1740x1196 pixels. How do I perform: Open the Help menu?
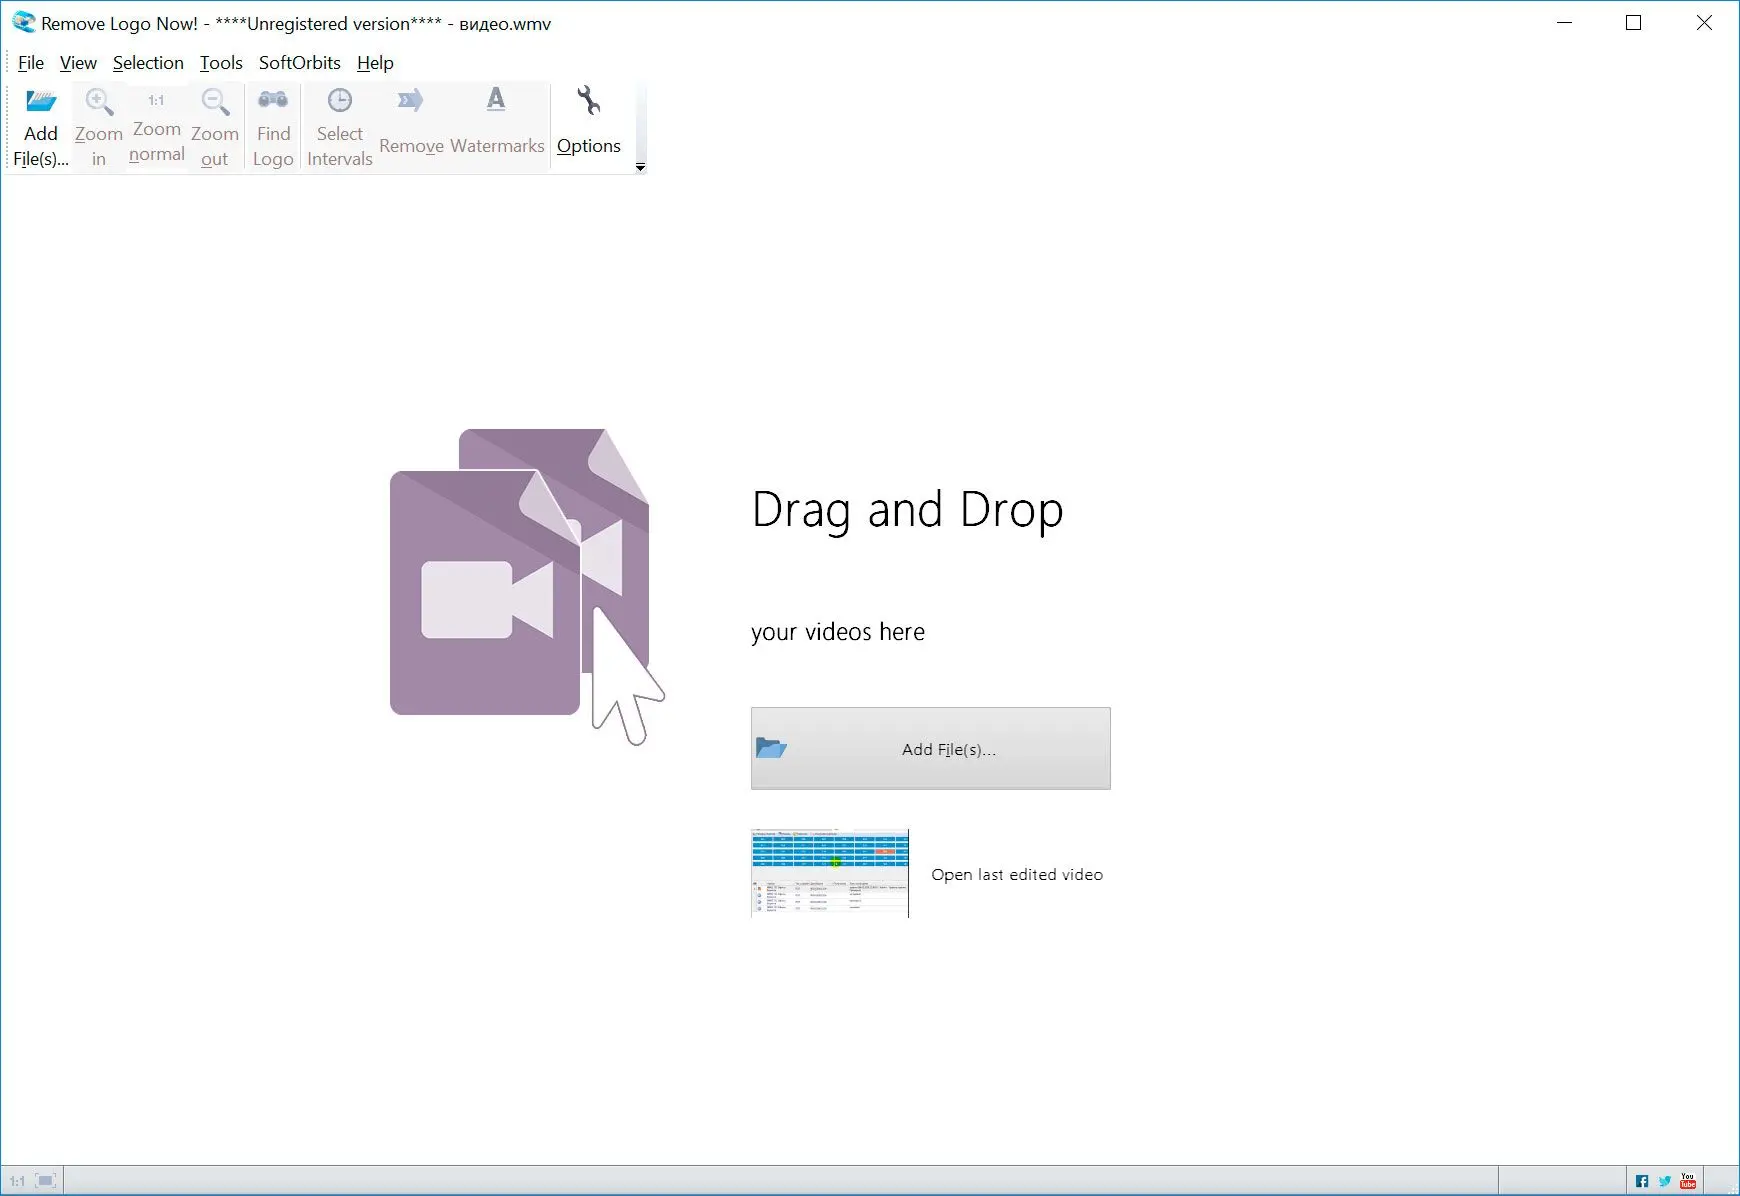(375, 63)
